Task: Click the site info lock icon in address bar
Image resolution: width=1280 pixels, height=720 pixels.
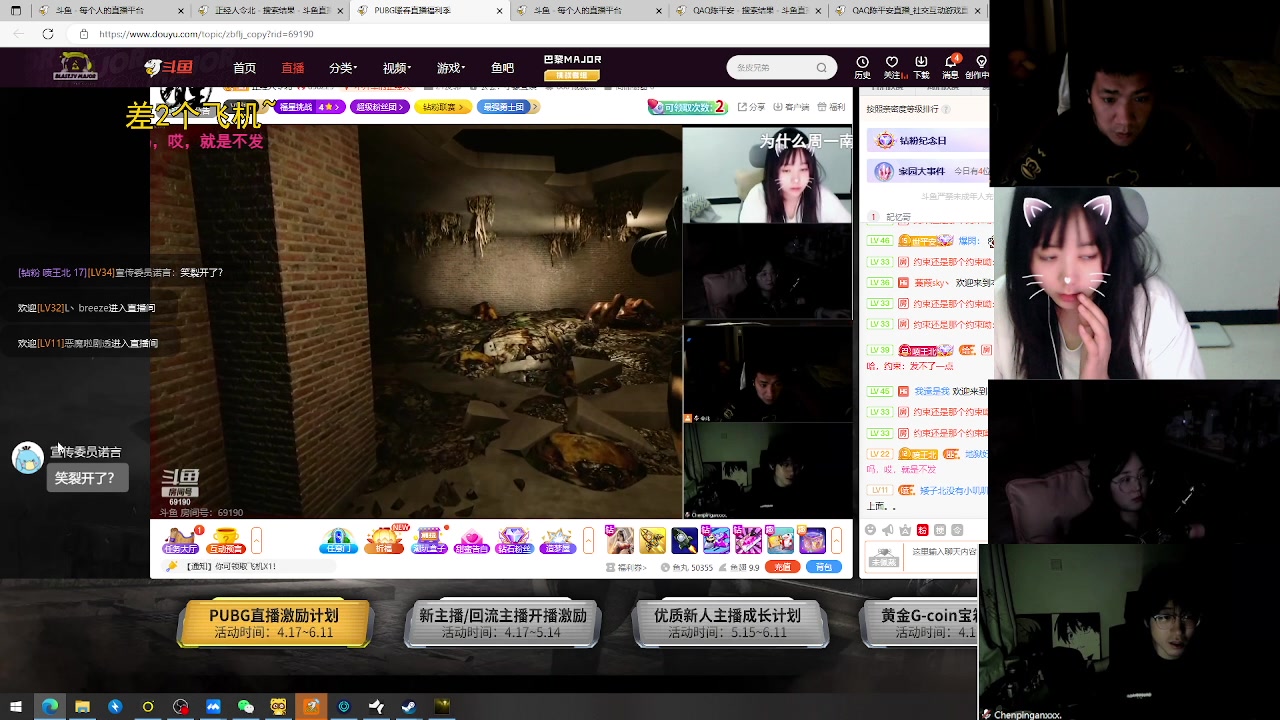Action: pyautogui.click(x=84, y=34)
